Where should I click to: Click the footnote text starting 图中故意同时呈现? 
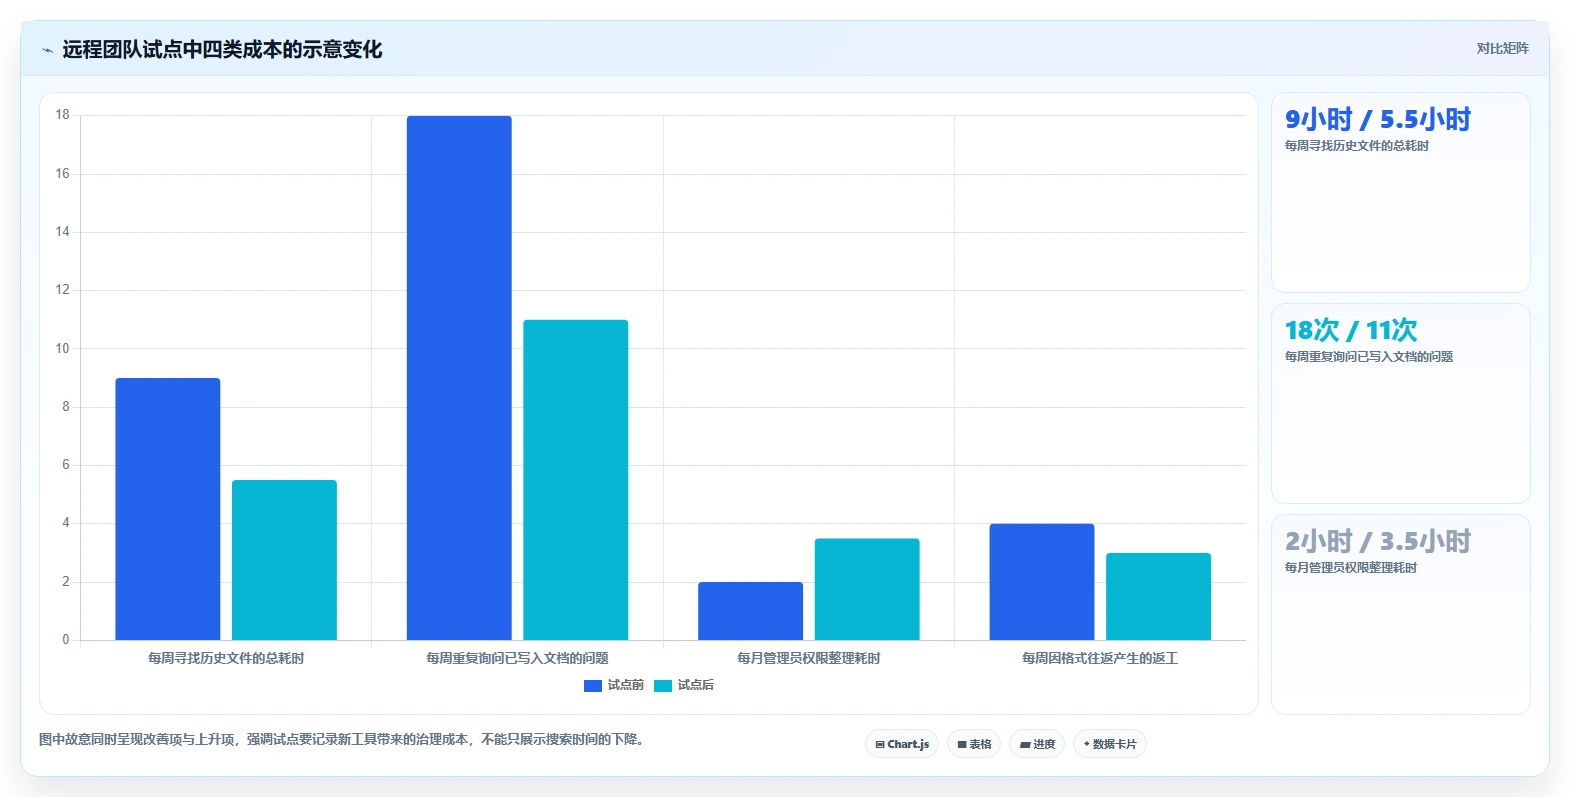click(x=344, y=740)
